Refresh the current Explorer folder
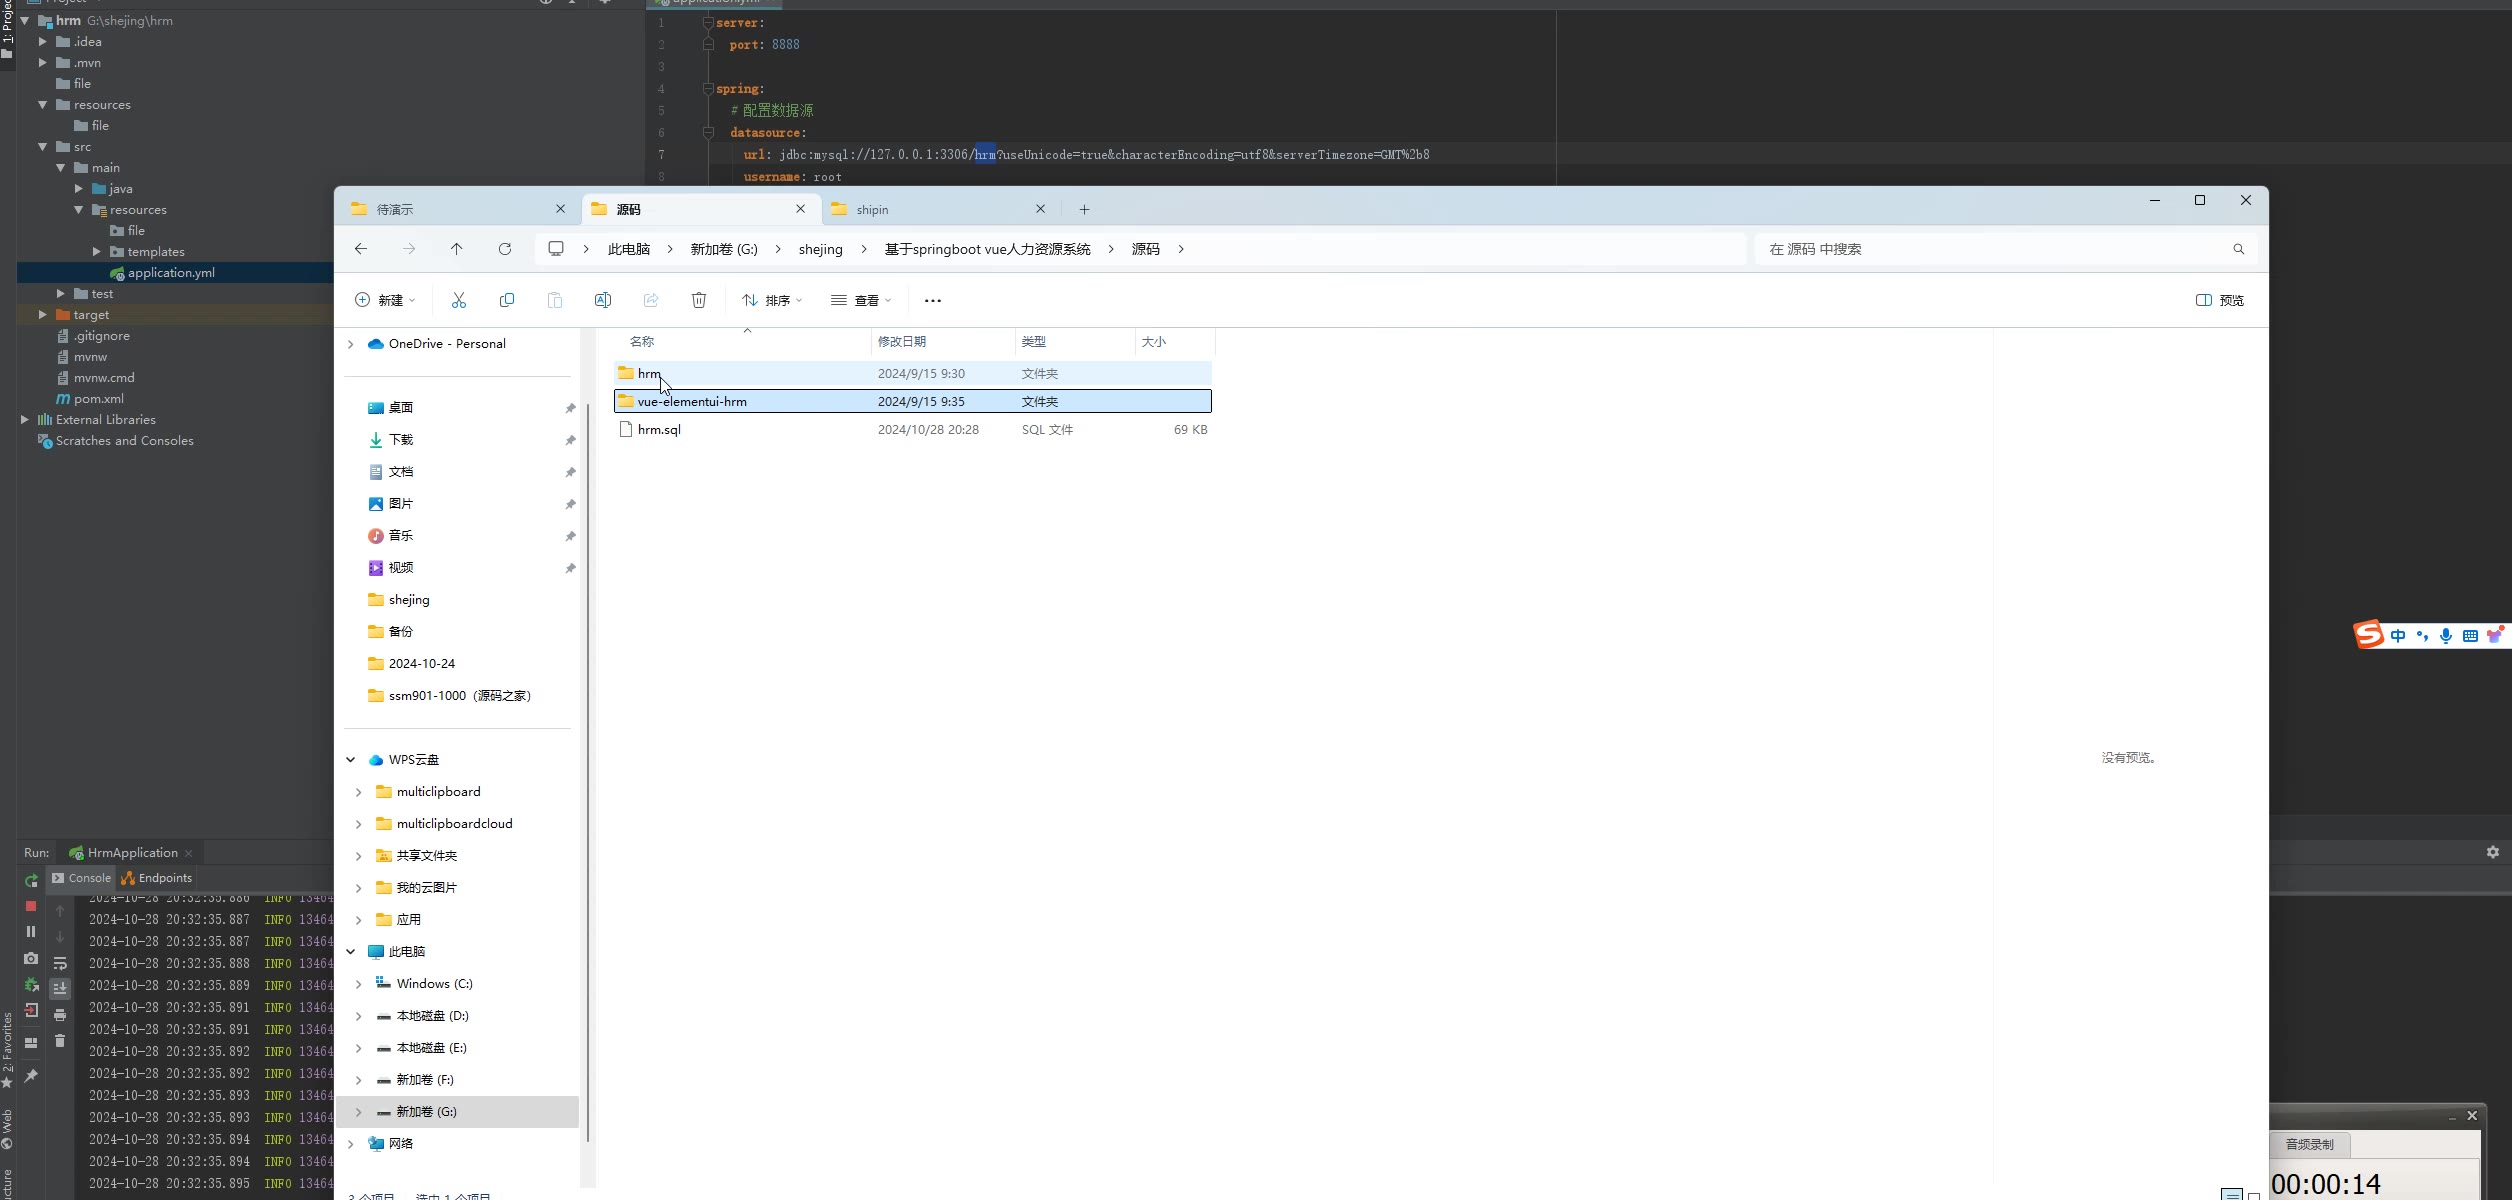Screen dimensions: 2512x1200 click(505, 249)
